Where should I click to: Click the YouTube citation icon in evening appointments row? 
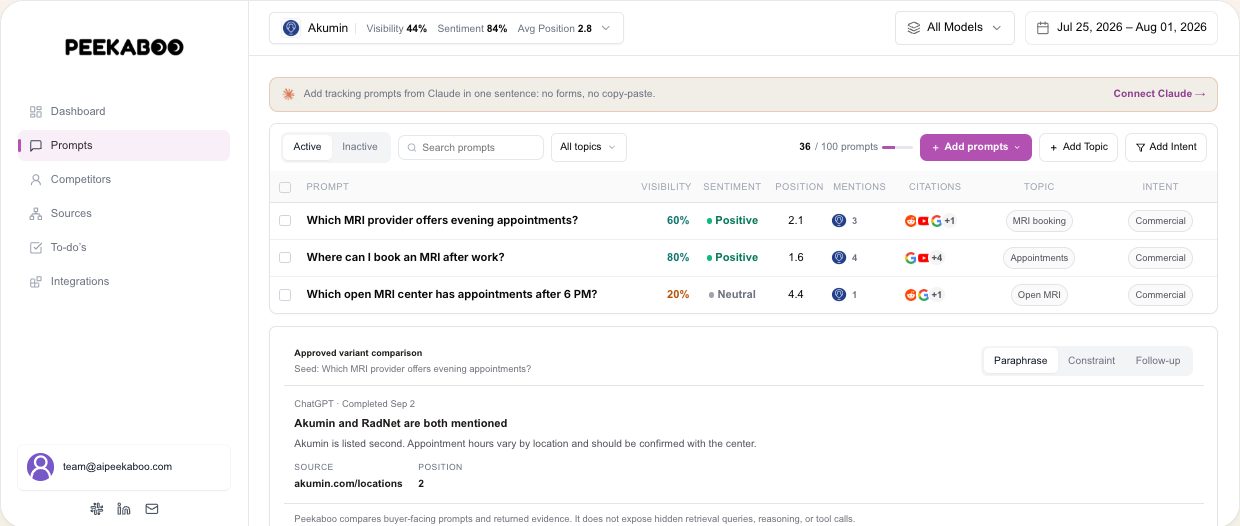pyautogui.click(x=923, y=221)
